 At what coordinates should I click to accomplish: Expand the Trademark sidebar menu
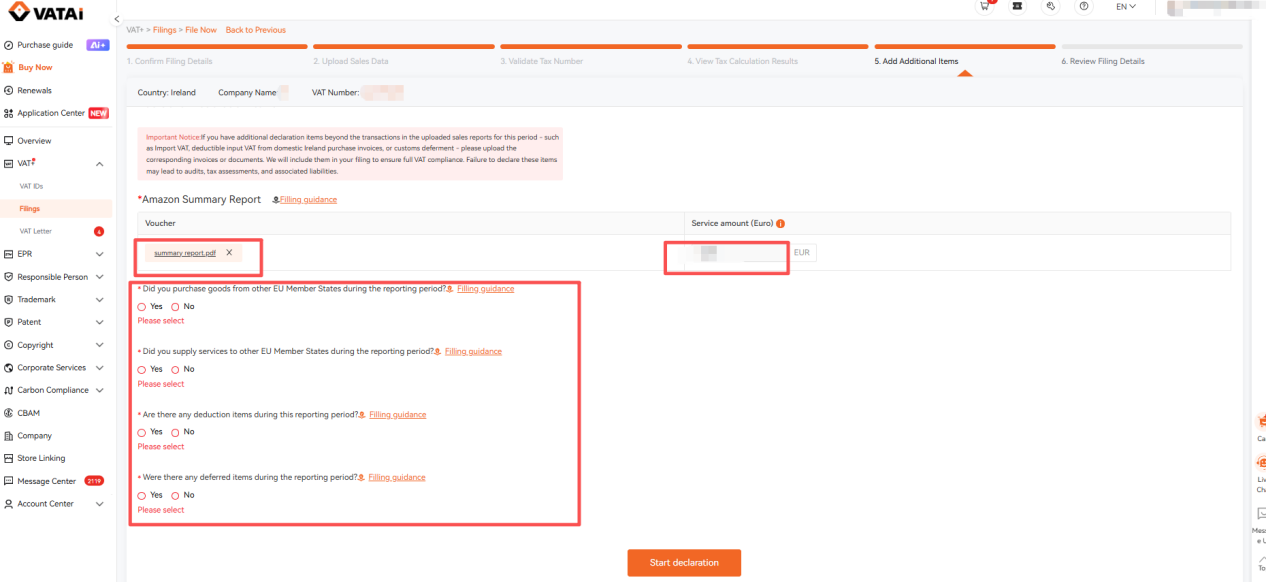[99, 300]
